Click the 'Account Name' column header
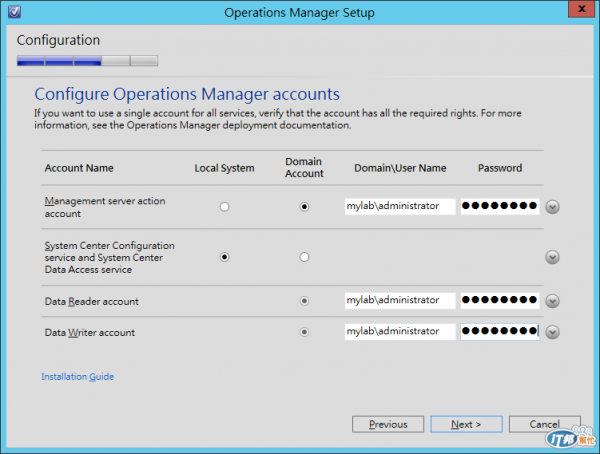 (x=79, y=168)
